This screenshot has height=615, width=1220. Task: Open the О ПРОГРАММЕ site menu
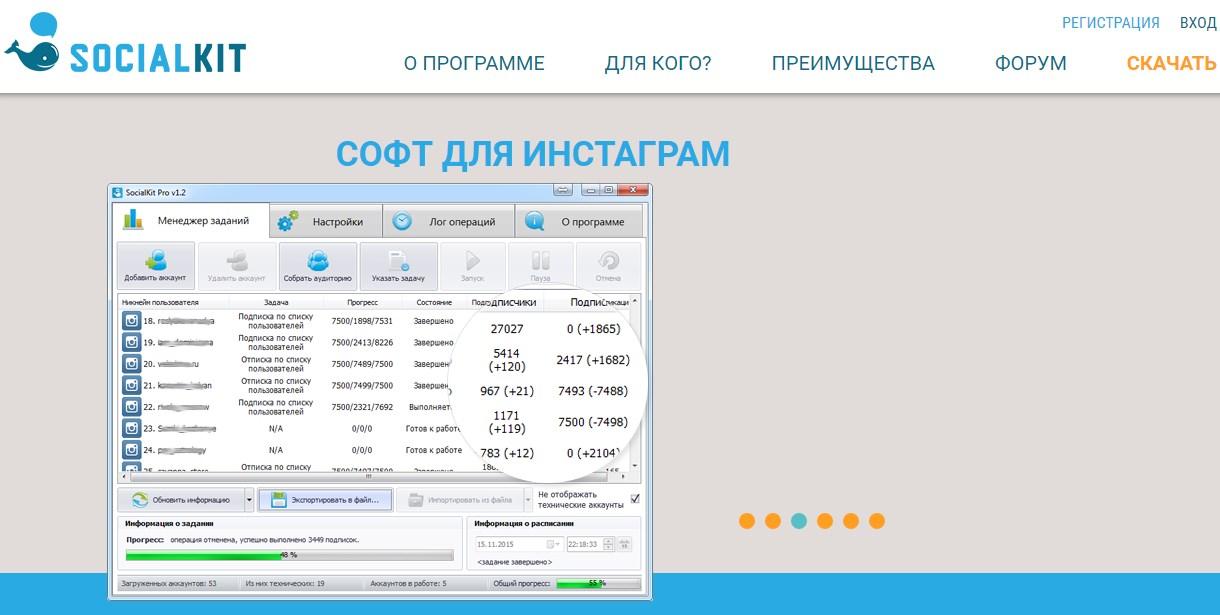tap(474, 63)
